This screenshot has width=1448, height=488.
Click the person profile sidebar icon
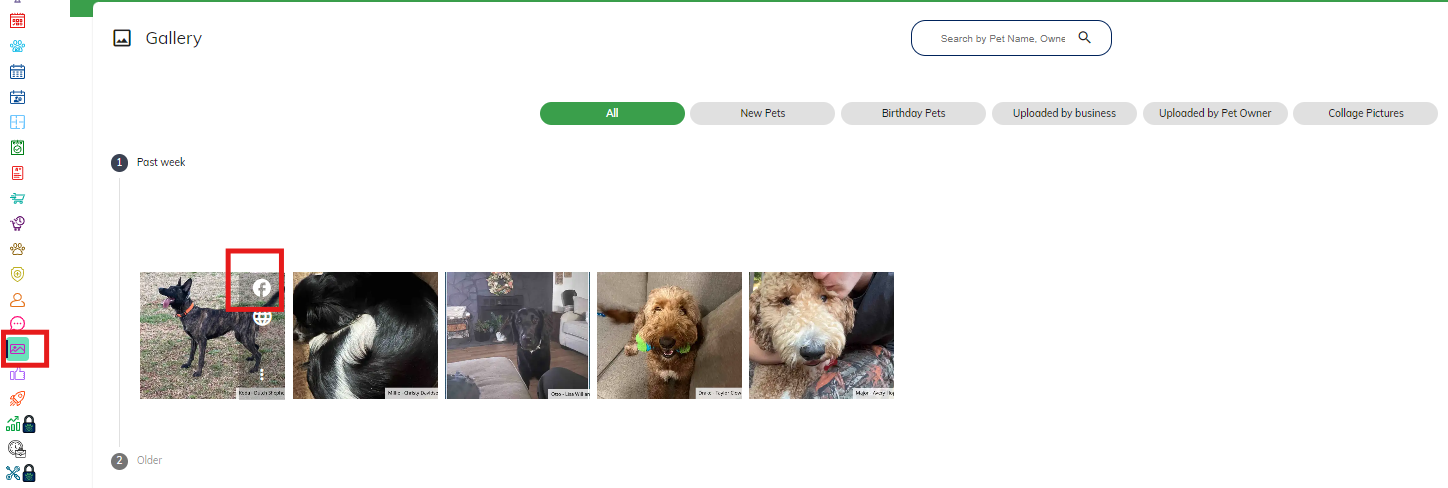pyautogui.click(x=17, y=299)
